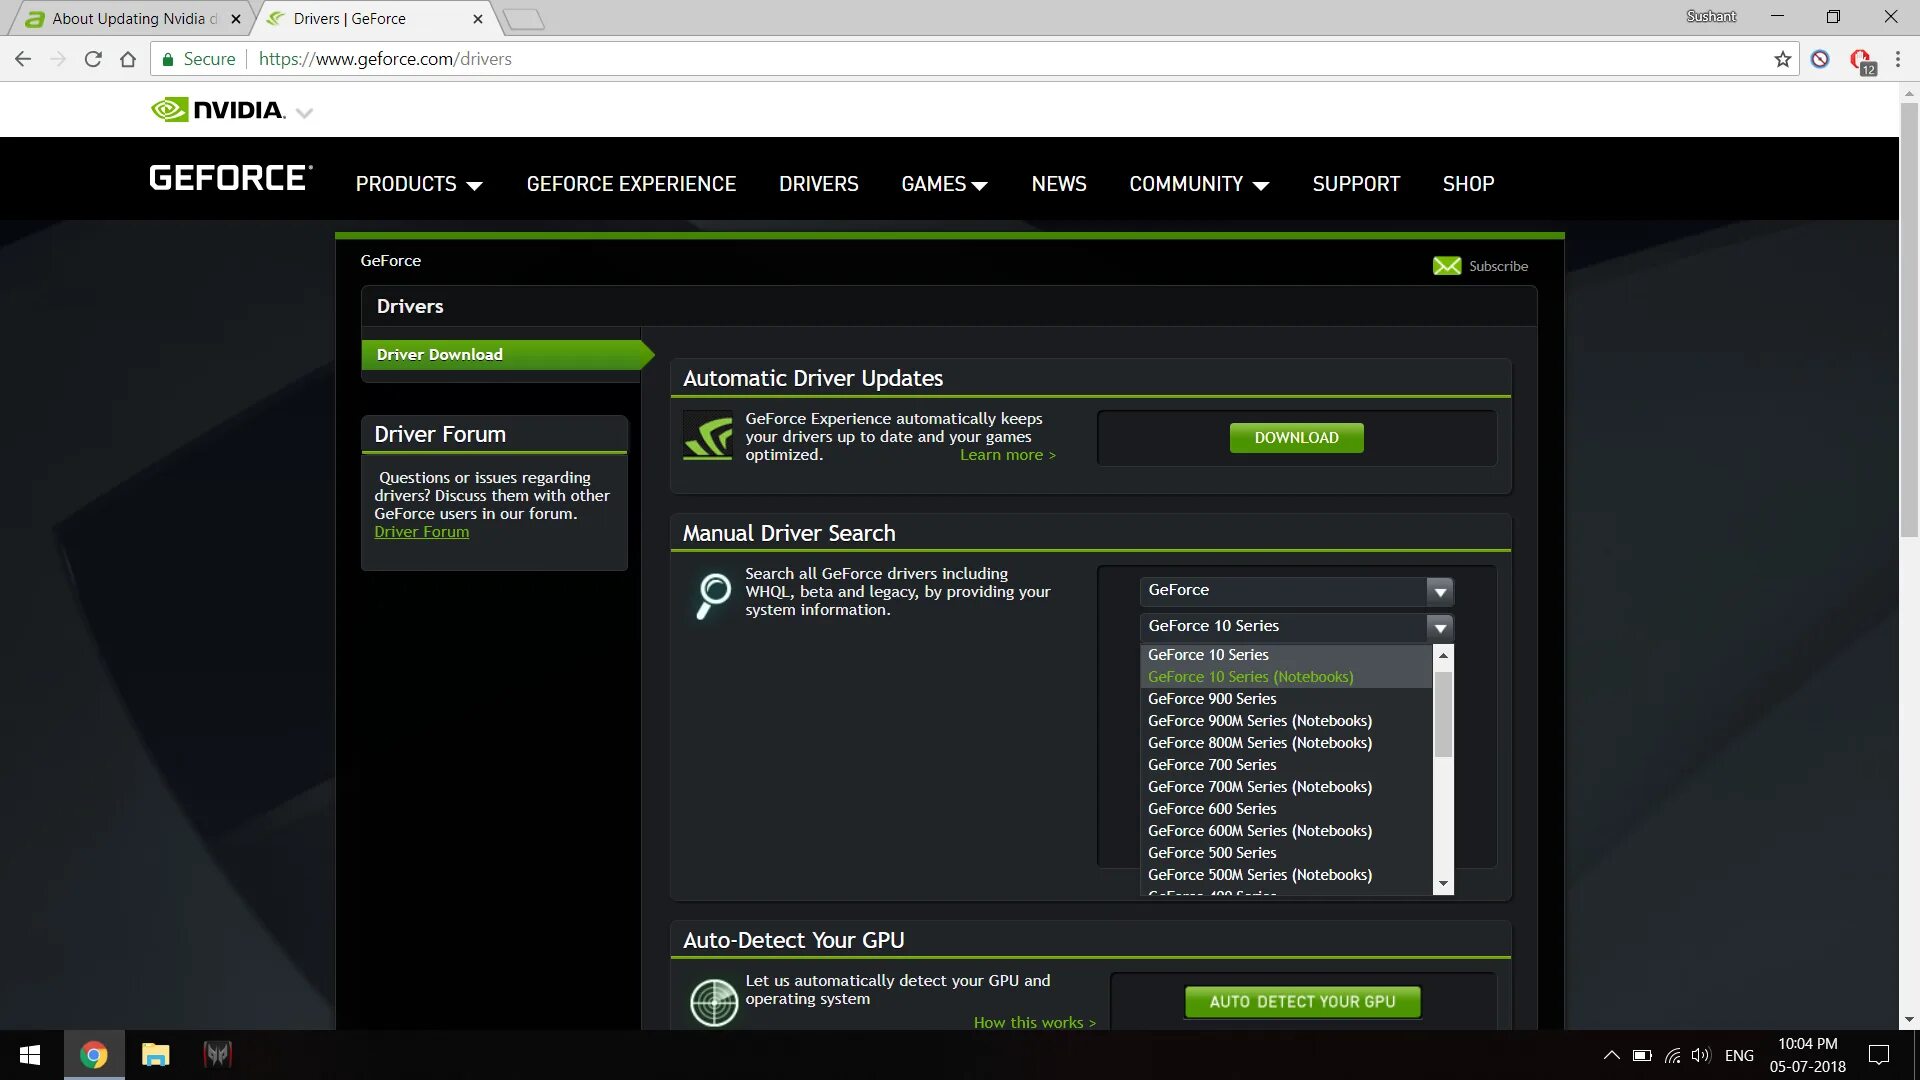
Task: Open the red extension with 12 badge
Action: click(x=1862, y=61)
